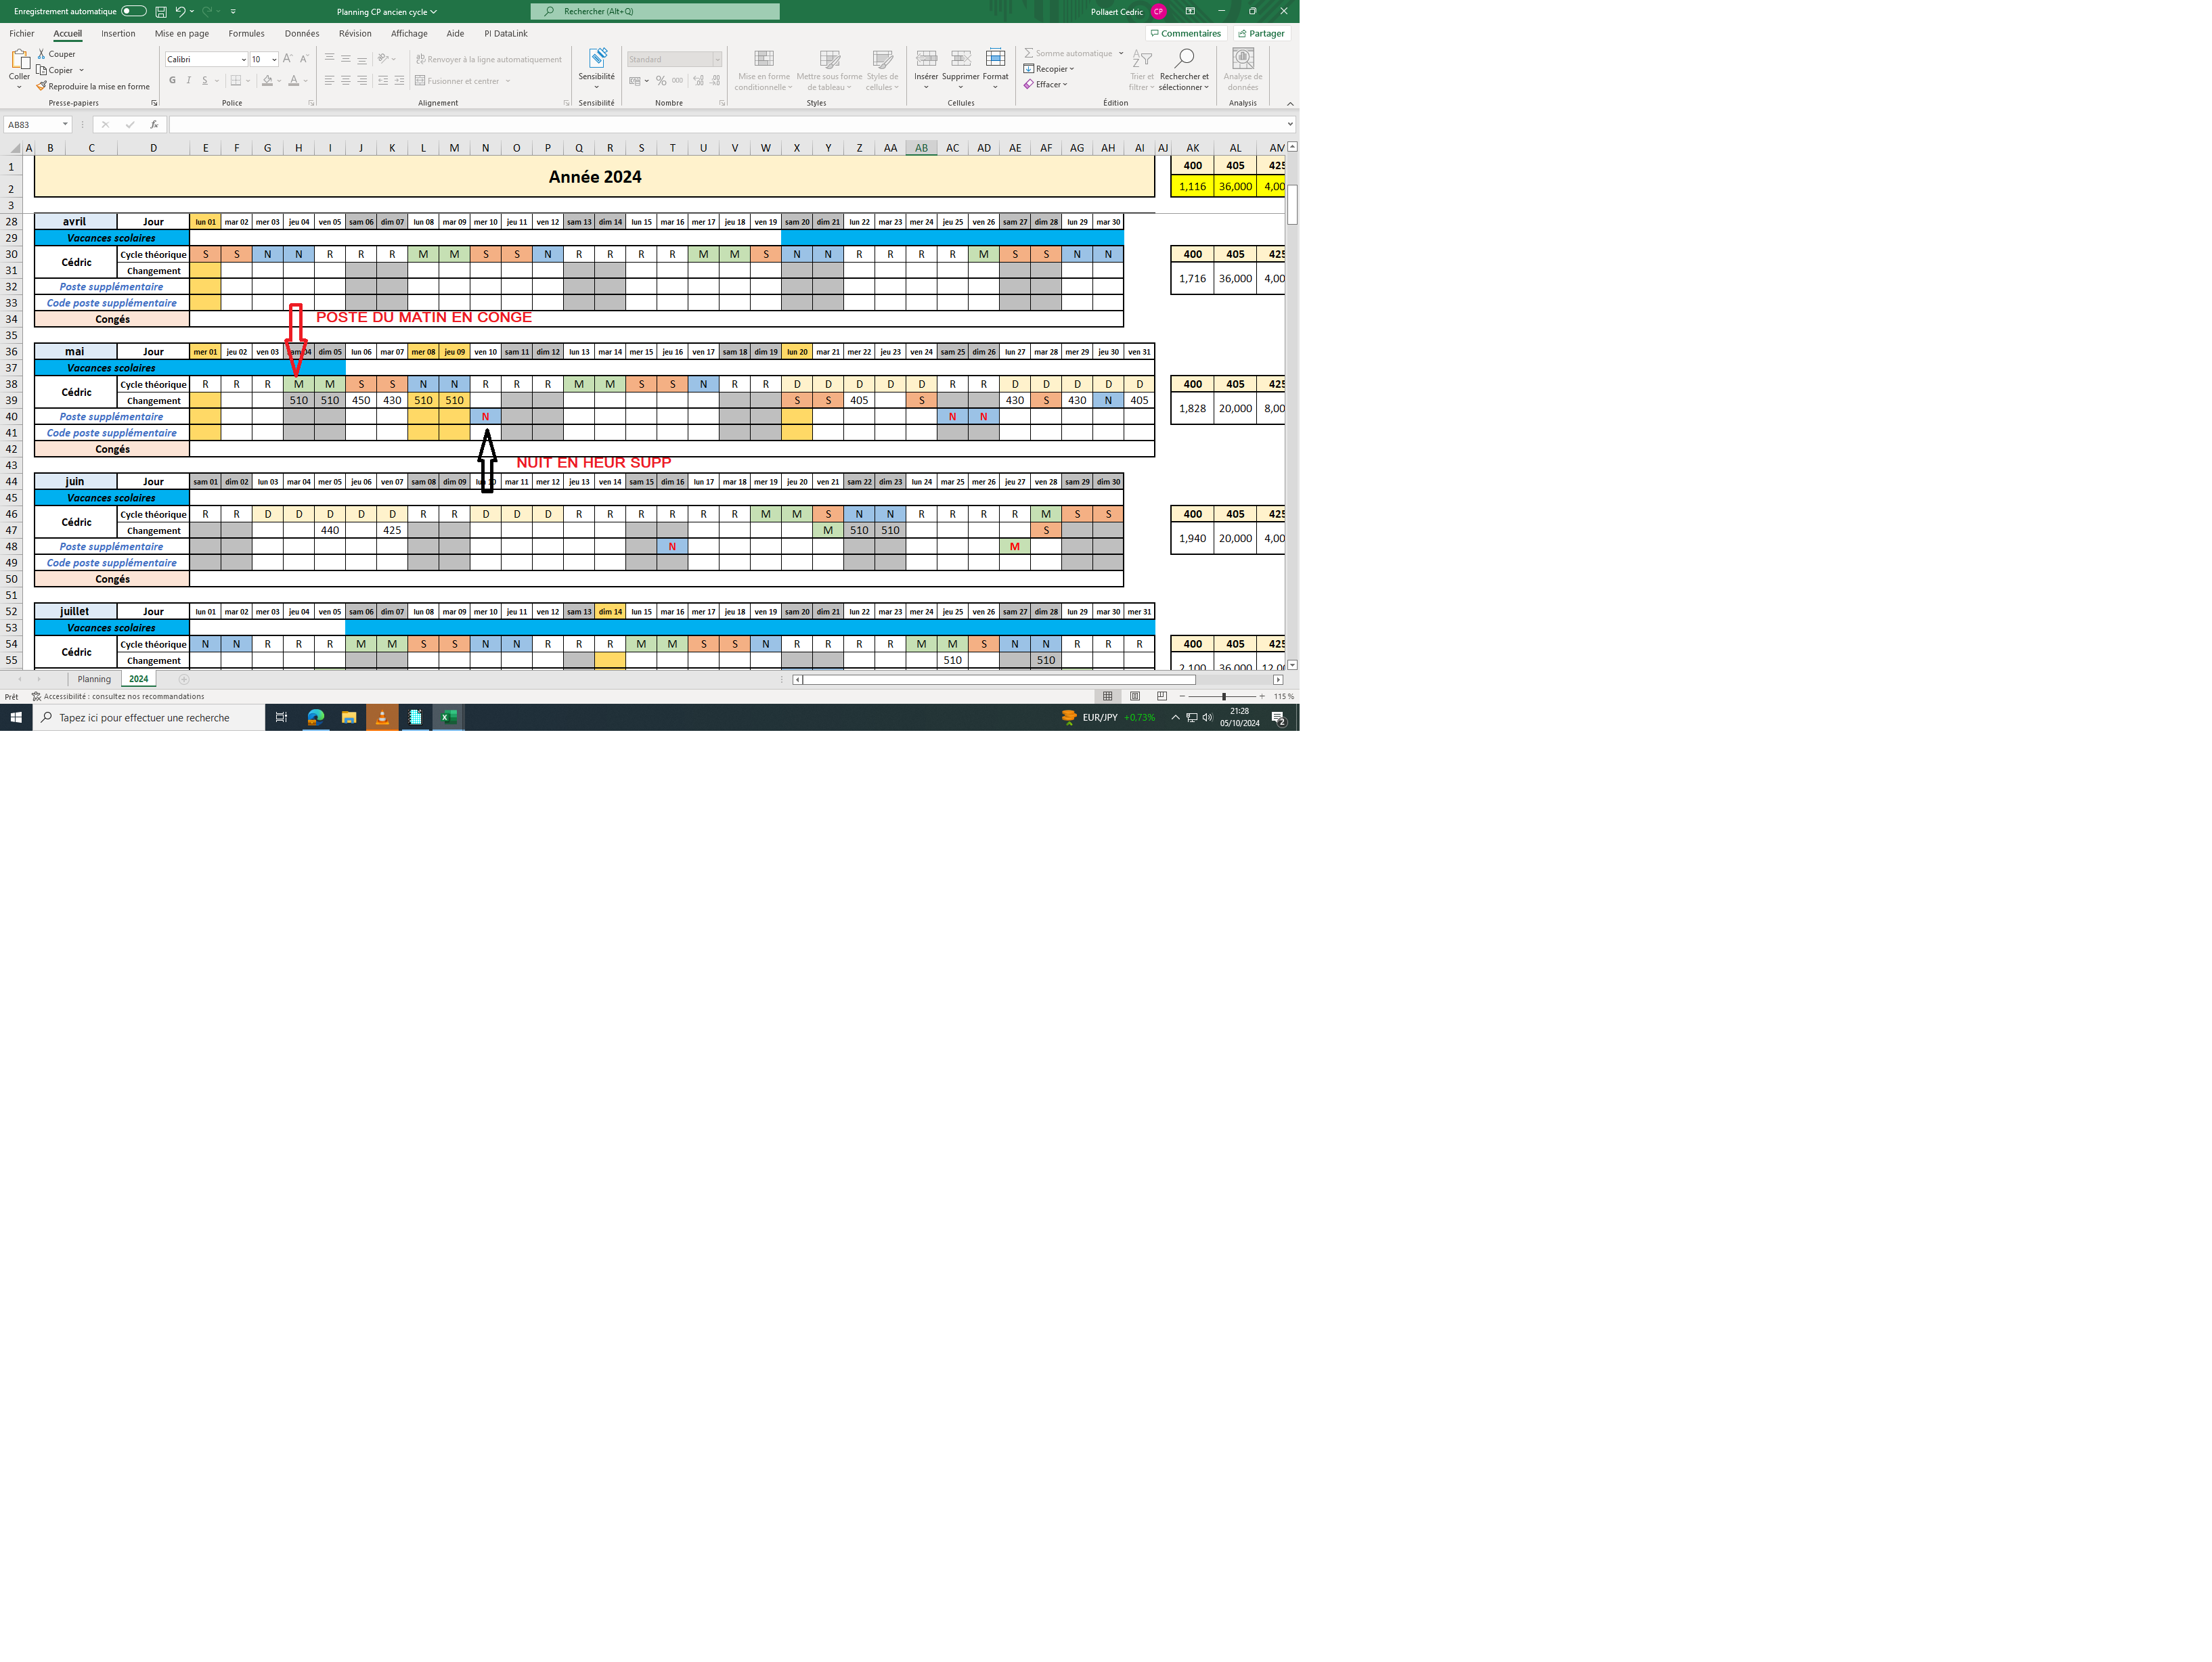Viewport: 2212px width, 1662px height.
Task: Open the Planning CP ancien cycle title dropdown
Action: pyautogui.click(x=387, y=11)
